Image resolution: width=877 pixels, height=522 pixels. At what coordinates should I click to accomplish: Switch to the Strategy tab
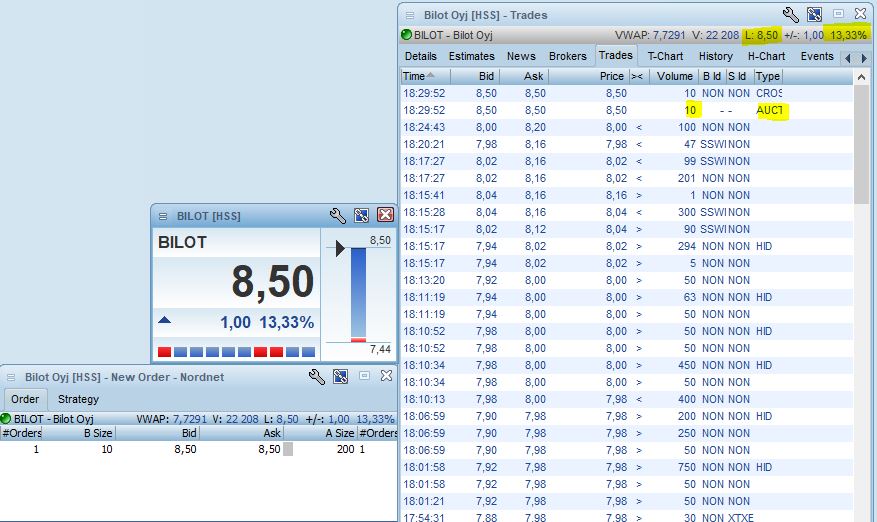pyautogui.click(x=78, y=399)
